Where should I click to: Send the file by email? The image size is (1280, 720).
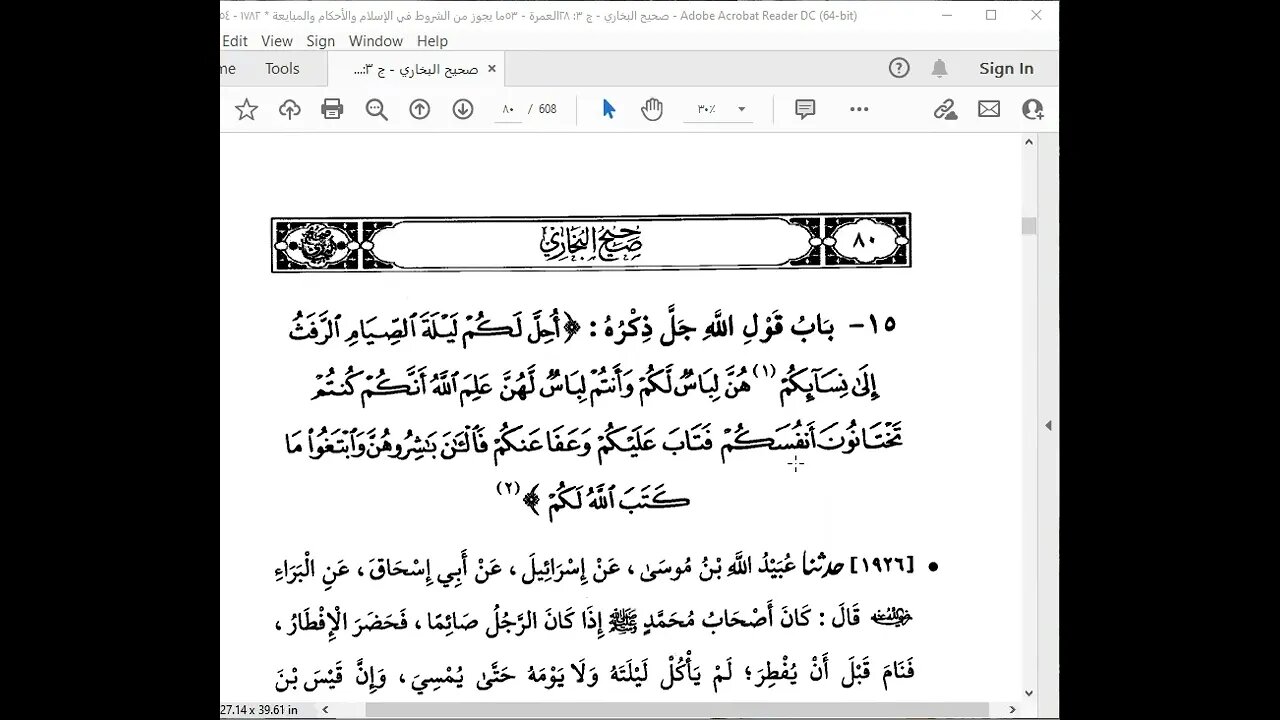[989, 110]
